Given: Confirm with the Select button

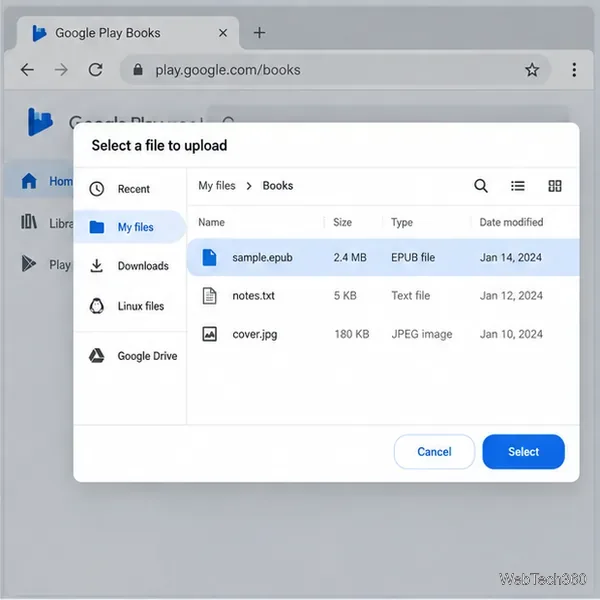Looking at the screenshot, I should pos(523,452).
